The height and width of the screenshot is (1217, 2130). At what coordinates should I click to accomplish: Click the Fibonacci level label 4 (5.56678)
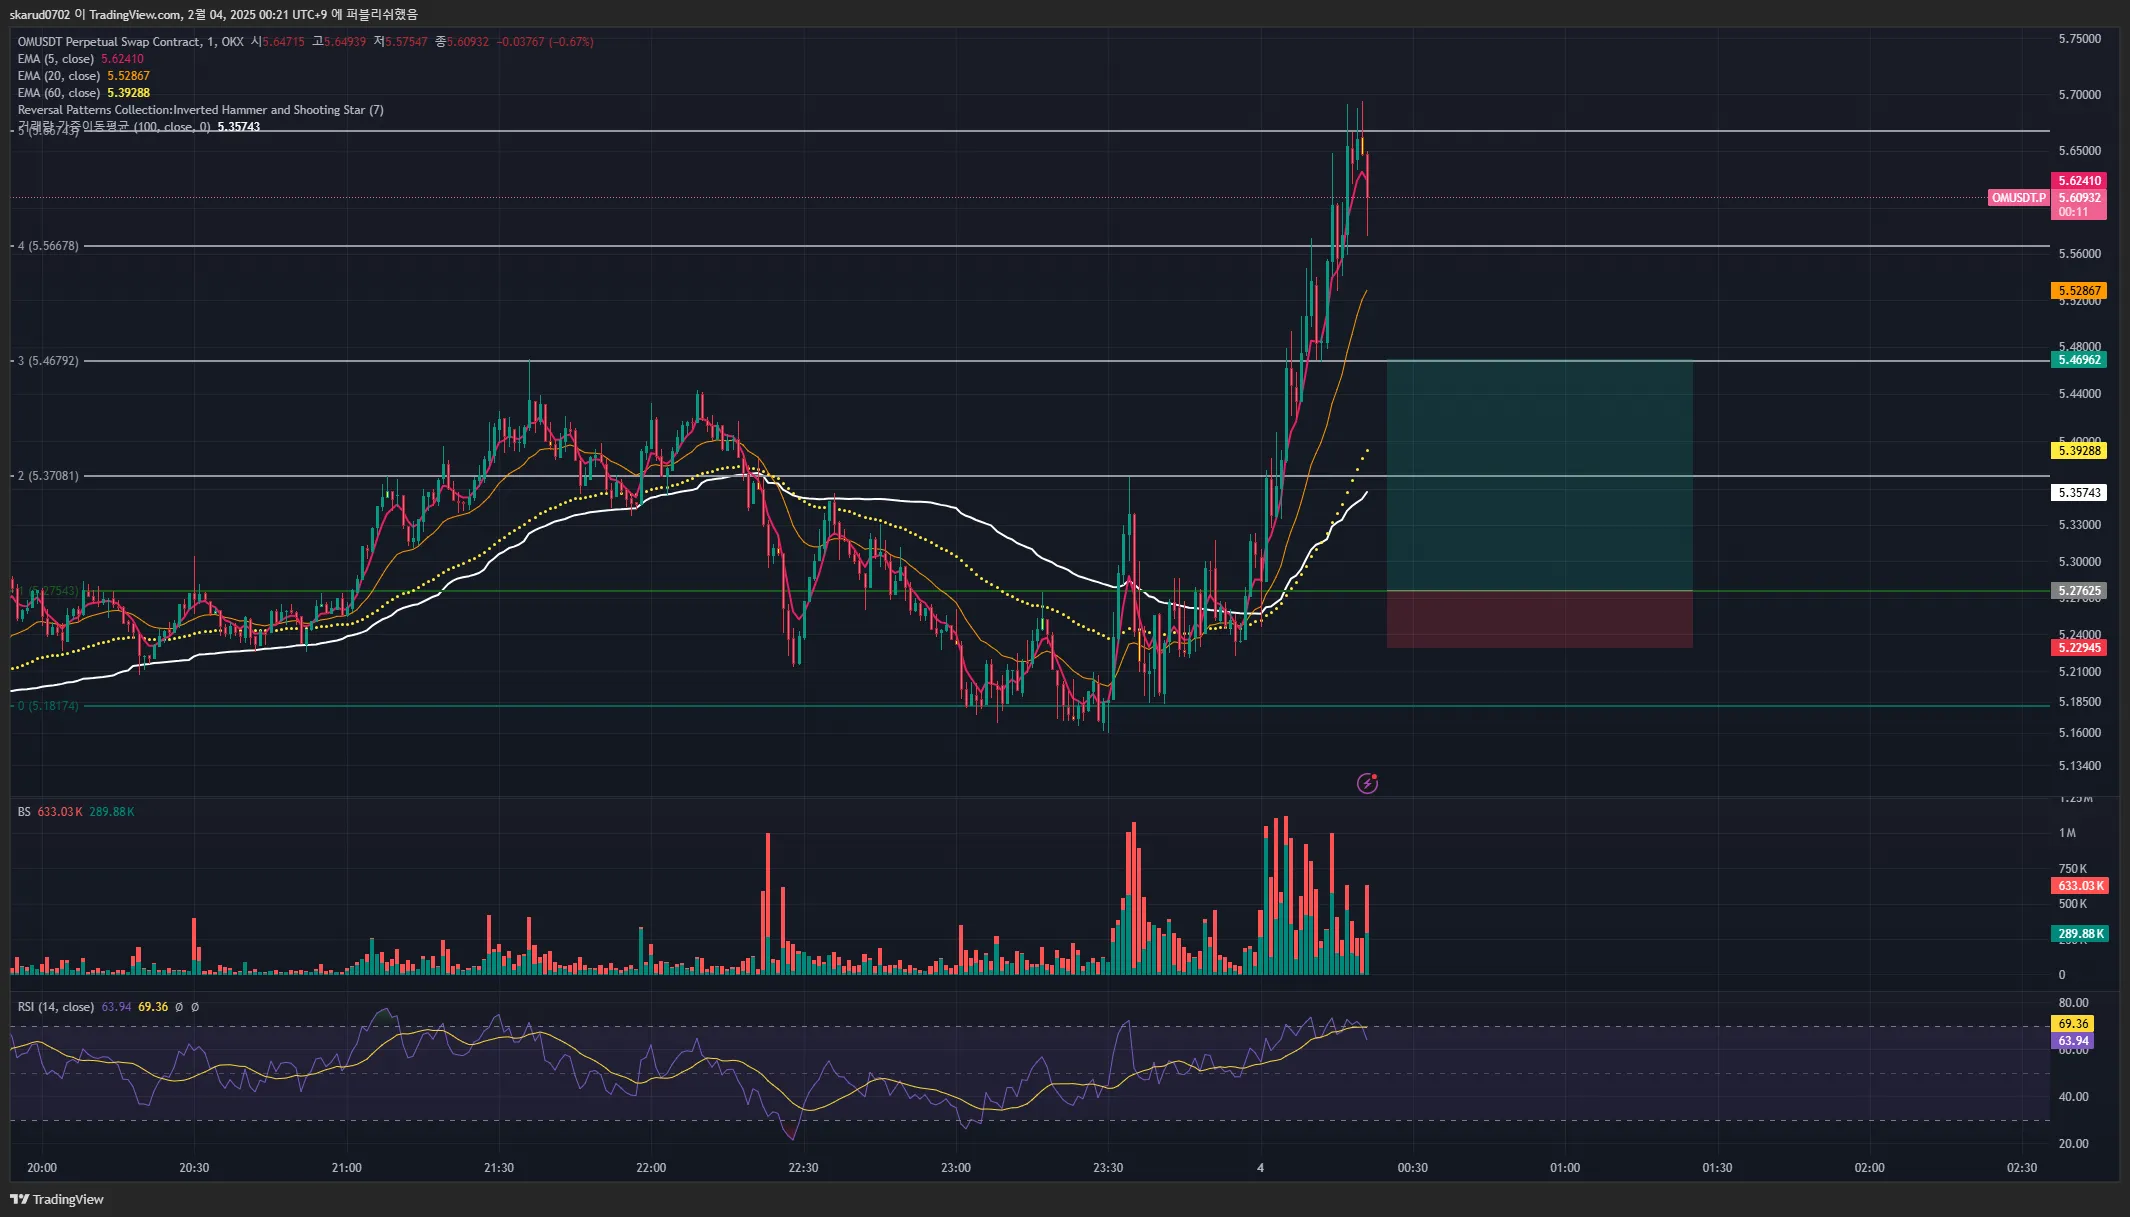(48, 246)
